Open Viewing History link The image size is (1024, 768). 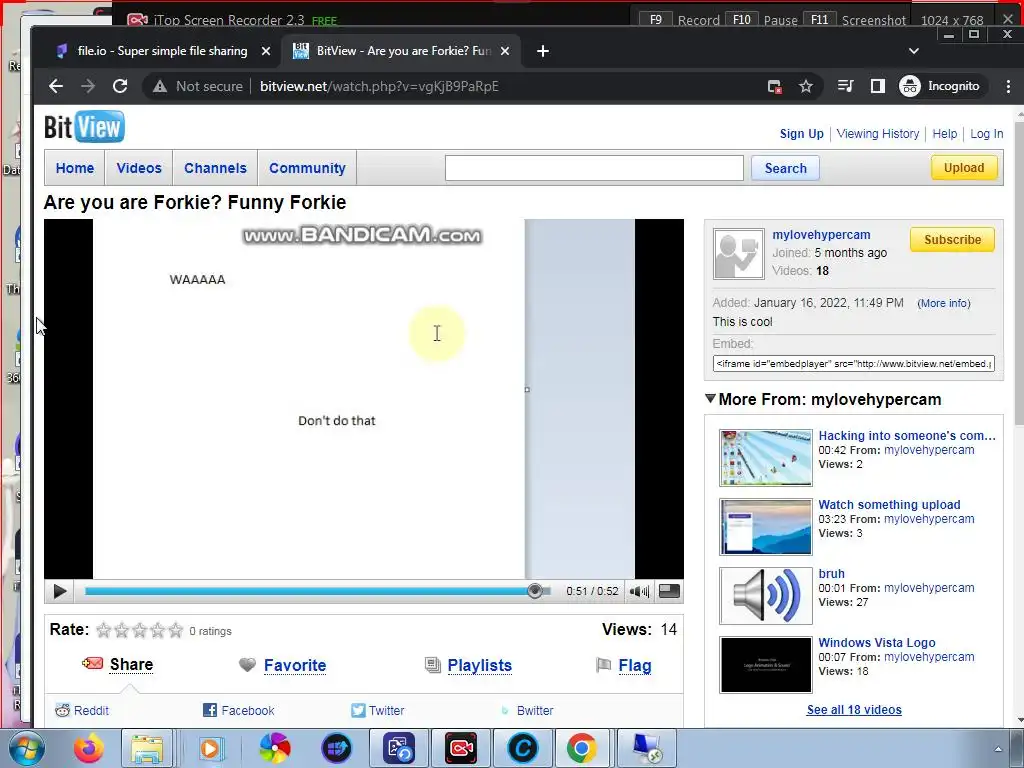coord(878,133)
